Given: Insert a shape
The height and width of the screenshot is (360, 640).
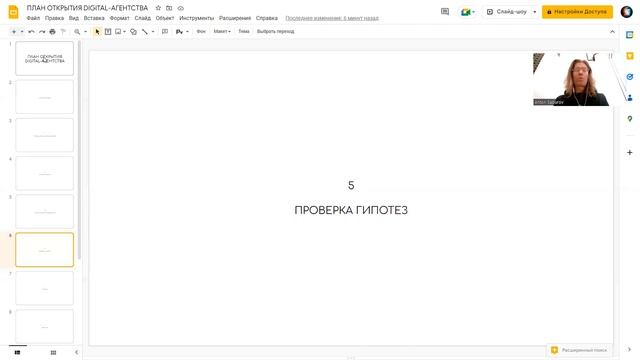Looking at the screenshot, I should pos(133,31).
